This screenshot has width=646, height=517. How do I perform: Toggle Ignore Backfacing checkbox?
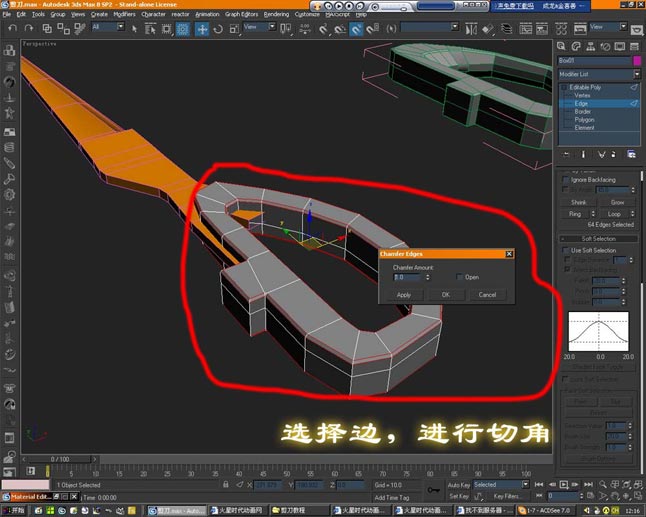pos(566,180)
